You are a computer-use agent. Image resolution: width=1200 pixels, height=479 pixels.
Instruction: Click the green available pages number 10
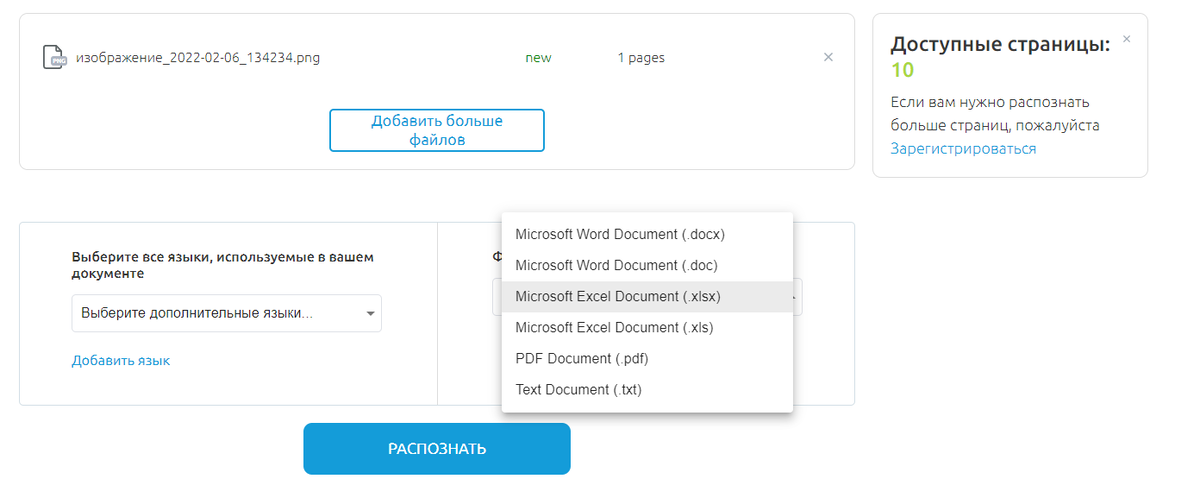point(902,70)
